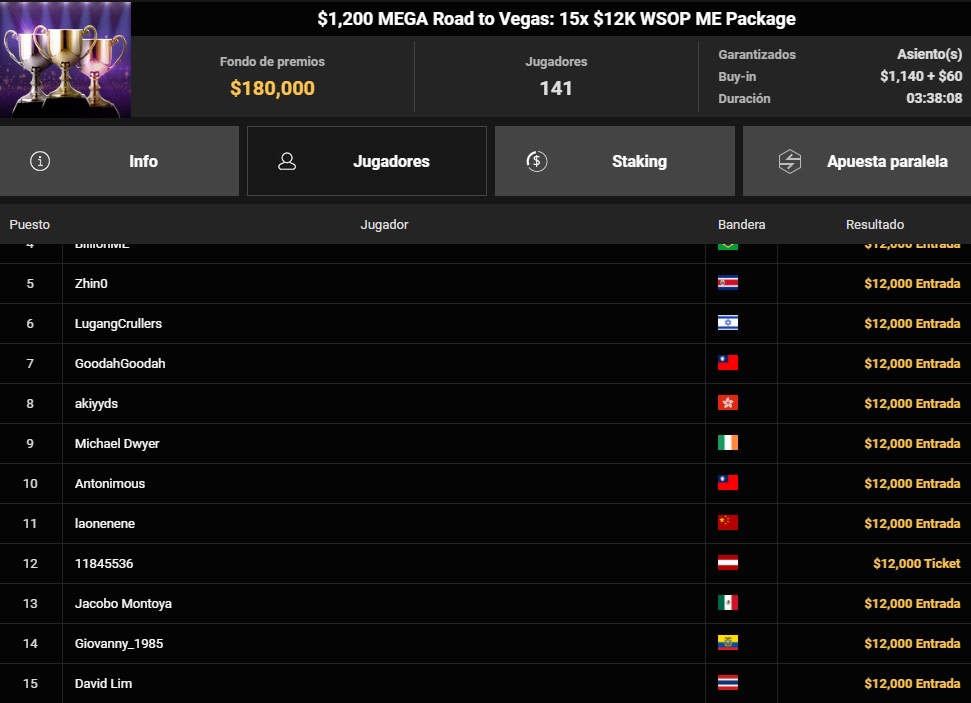The height and width of the screenshot is (703, 971).
Task: Click David Lim's $12,000 Entrada result
Action: pos(912,684)
